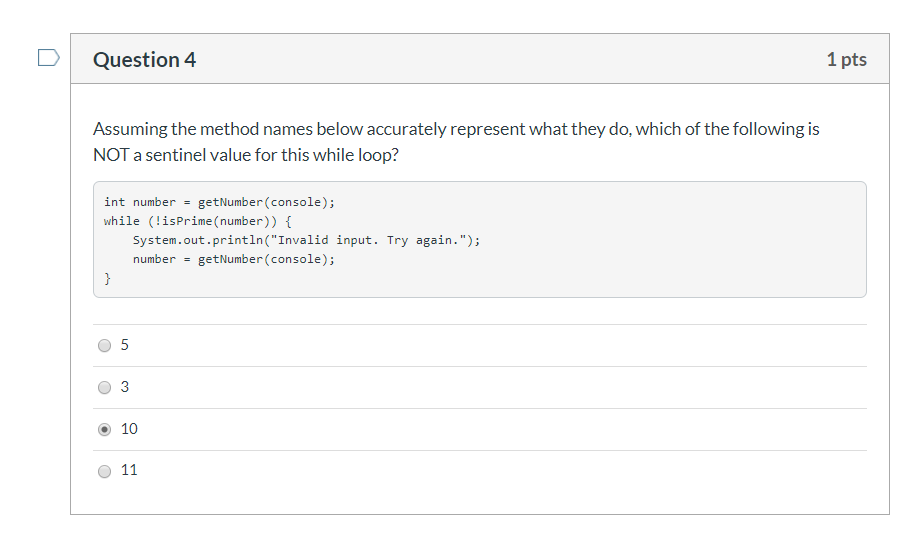Click the answer label text "11"

tap(129, 470)
